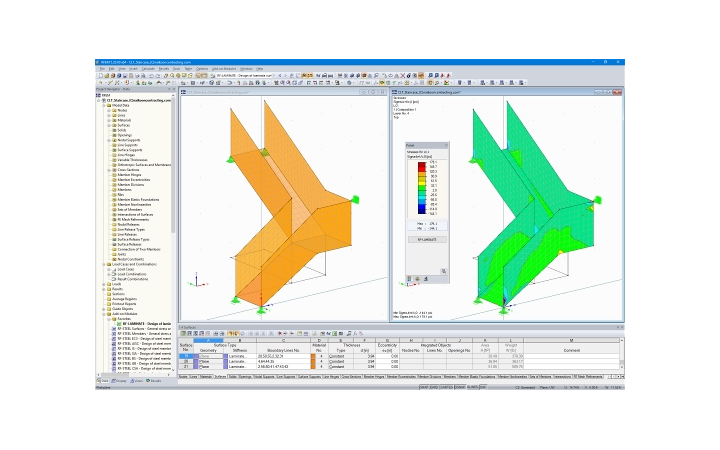Select surface row 21 in the table
Screen dimensions: 720x450
pyautogui.click(x=186, y=367)
